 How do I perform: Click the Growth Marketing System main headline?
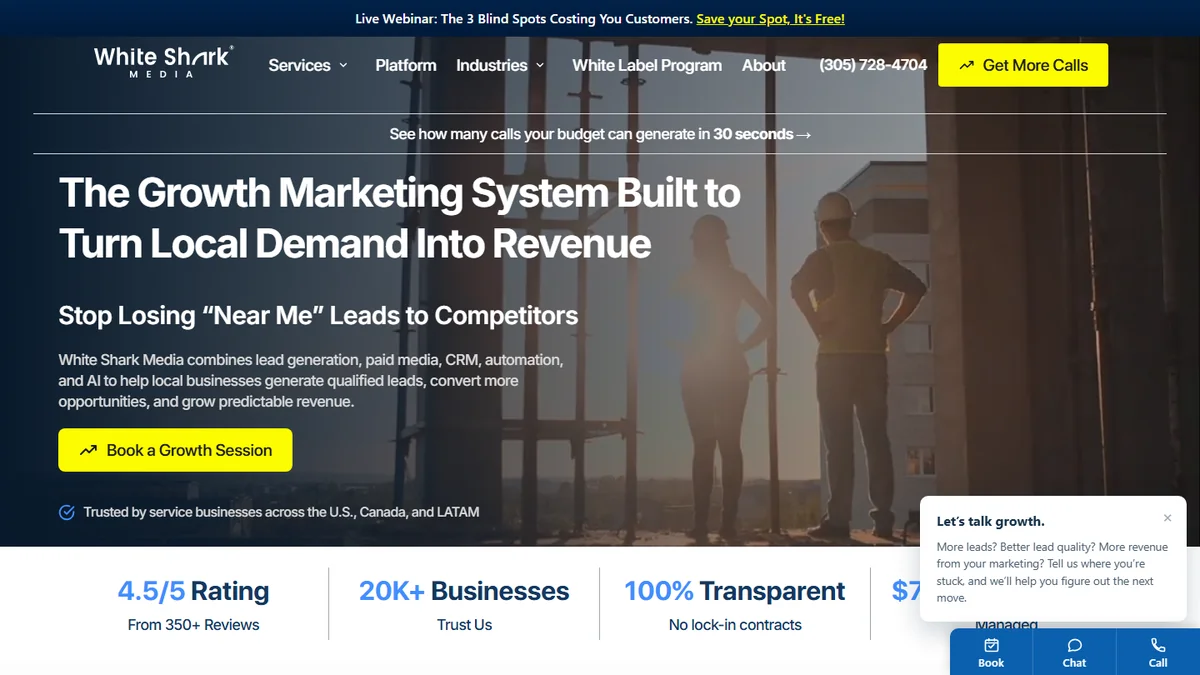pyautogui.click(x=400, y=218)
